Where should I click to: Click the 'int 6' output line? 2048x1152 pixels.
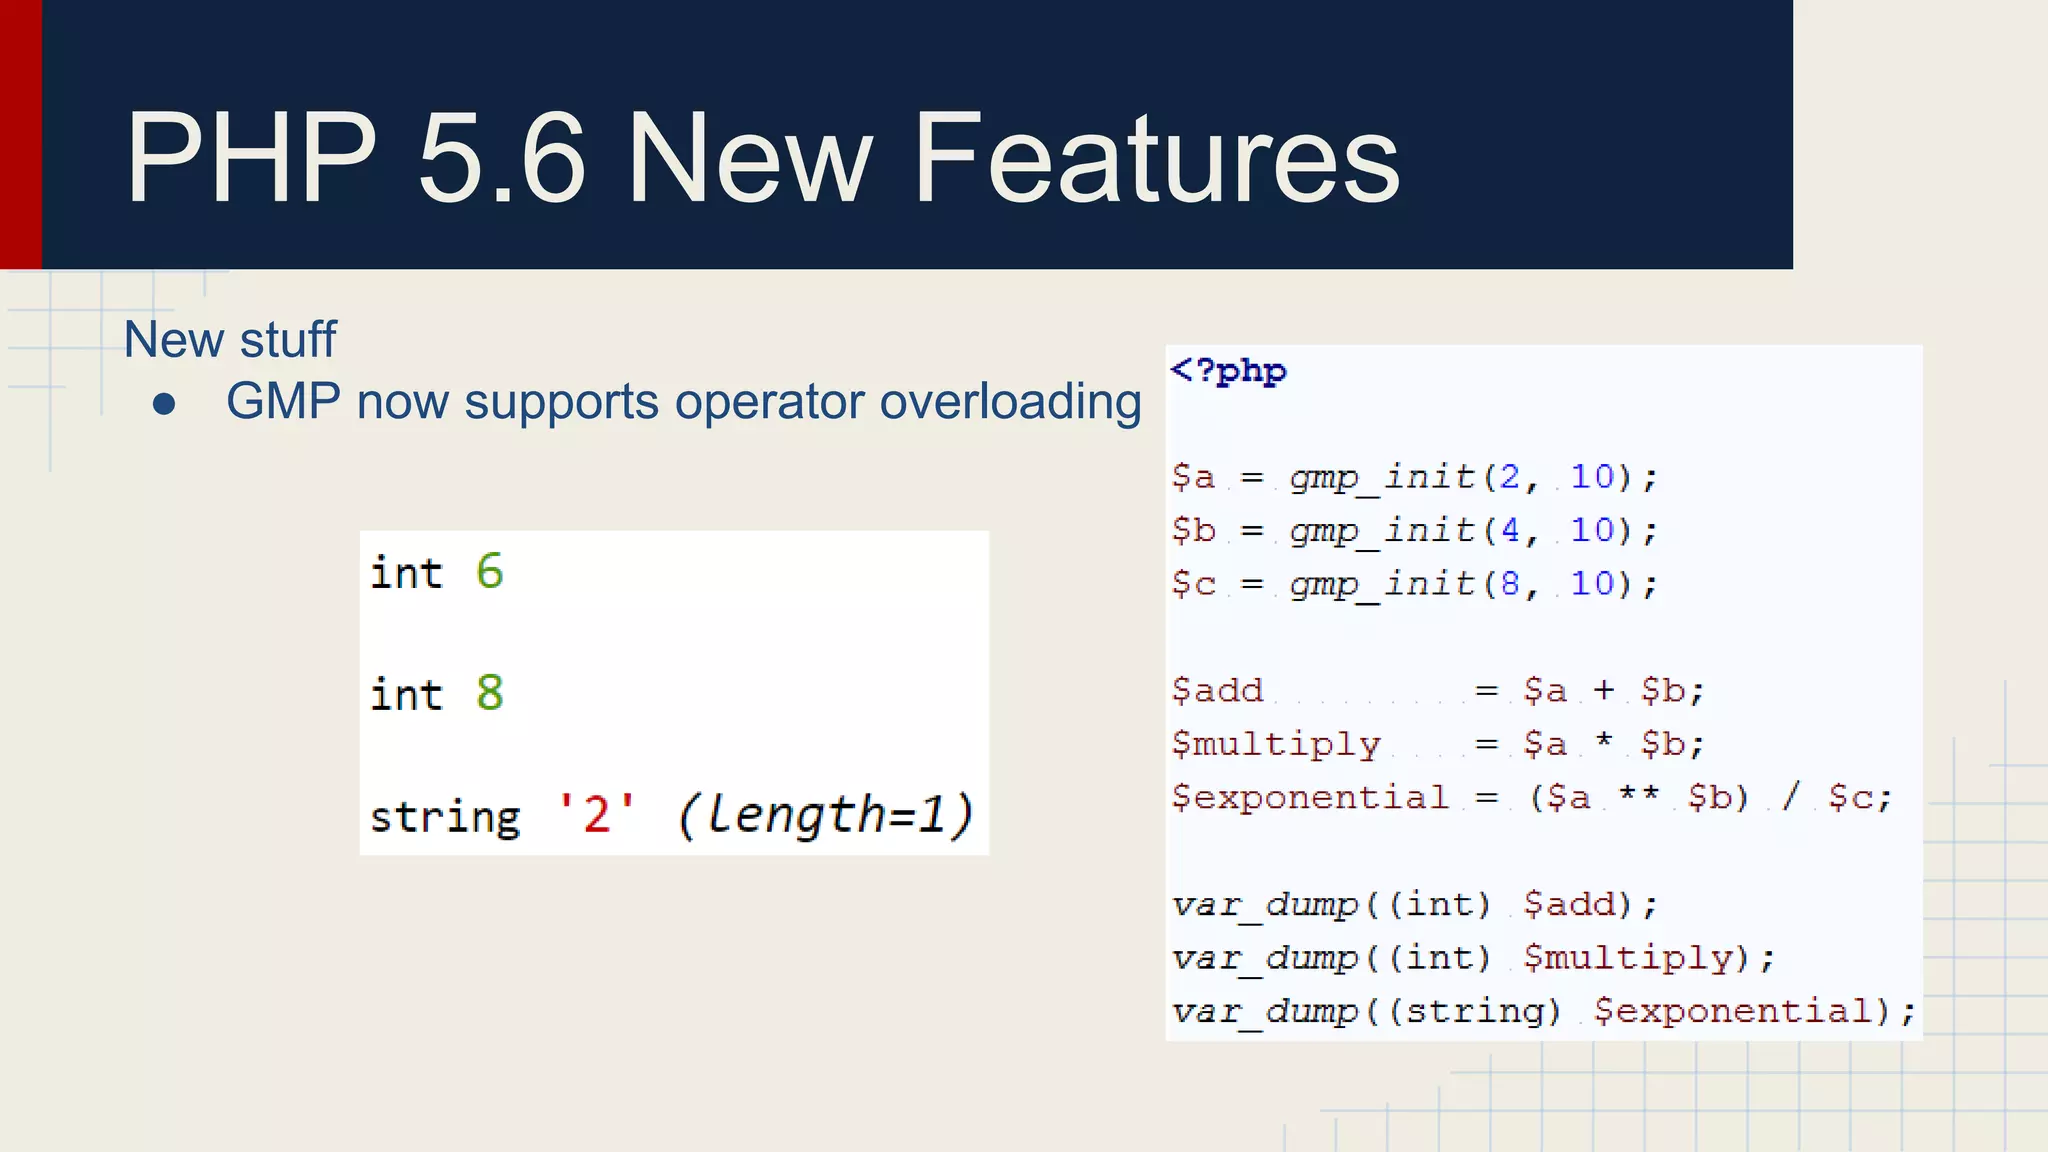[437, 572]
